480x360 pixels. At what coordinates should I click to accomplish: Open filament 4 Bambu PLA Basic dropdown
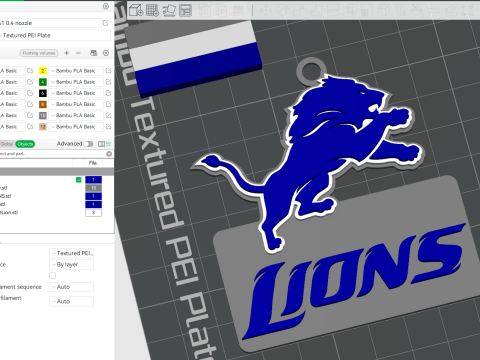[x=76, y=82]
